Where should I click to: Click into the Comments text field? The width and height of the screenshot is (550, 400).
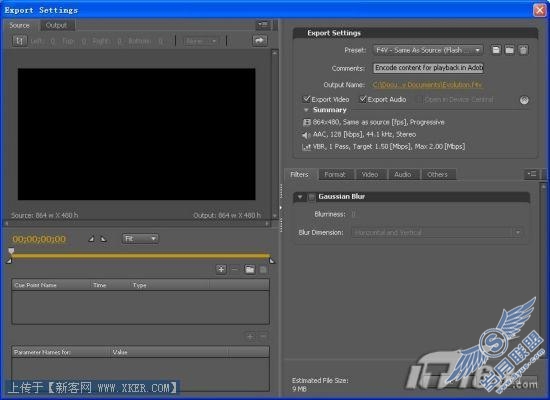[428, 68]
